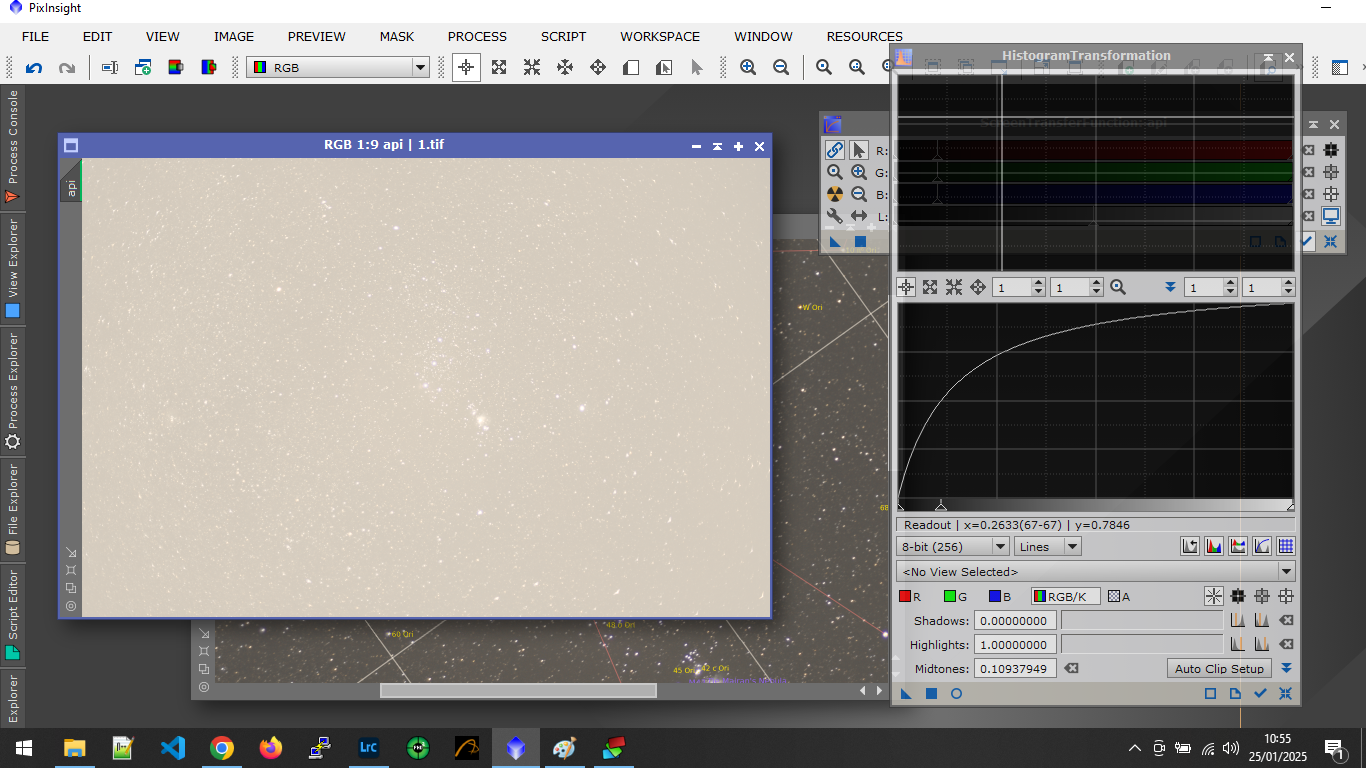This screenshot has height=768, width=1366.
Task: Click the wrench icon in ScreenTransferFunction
Action: point(835,216)
